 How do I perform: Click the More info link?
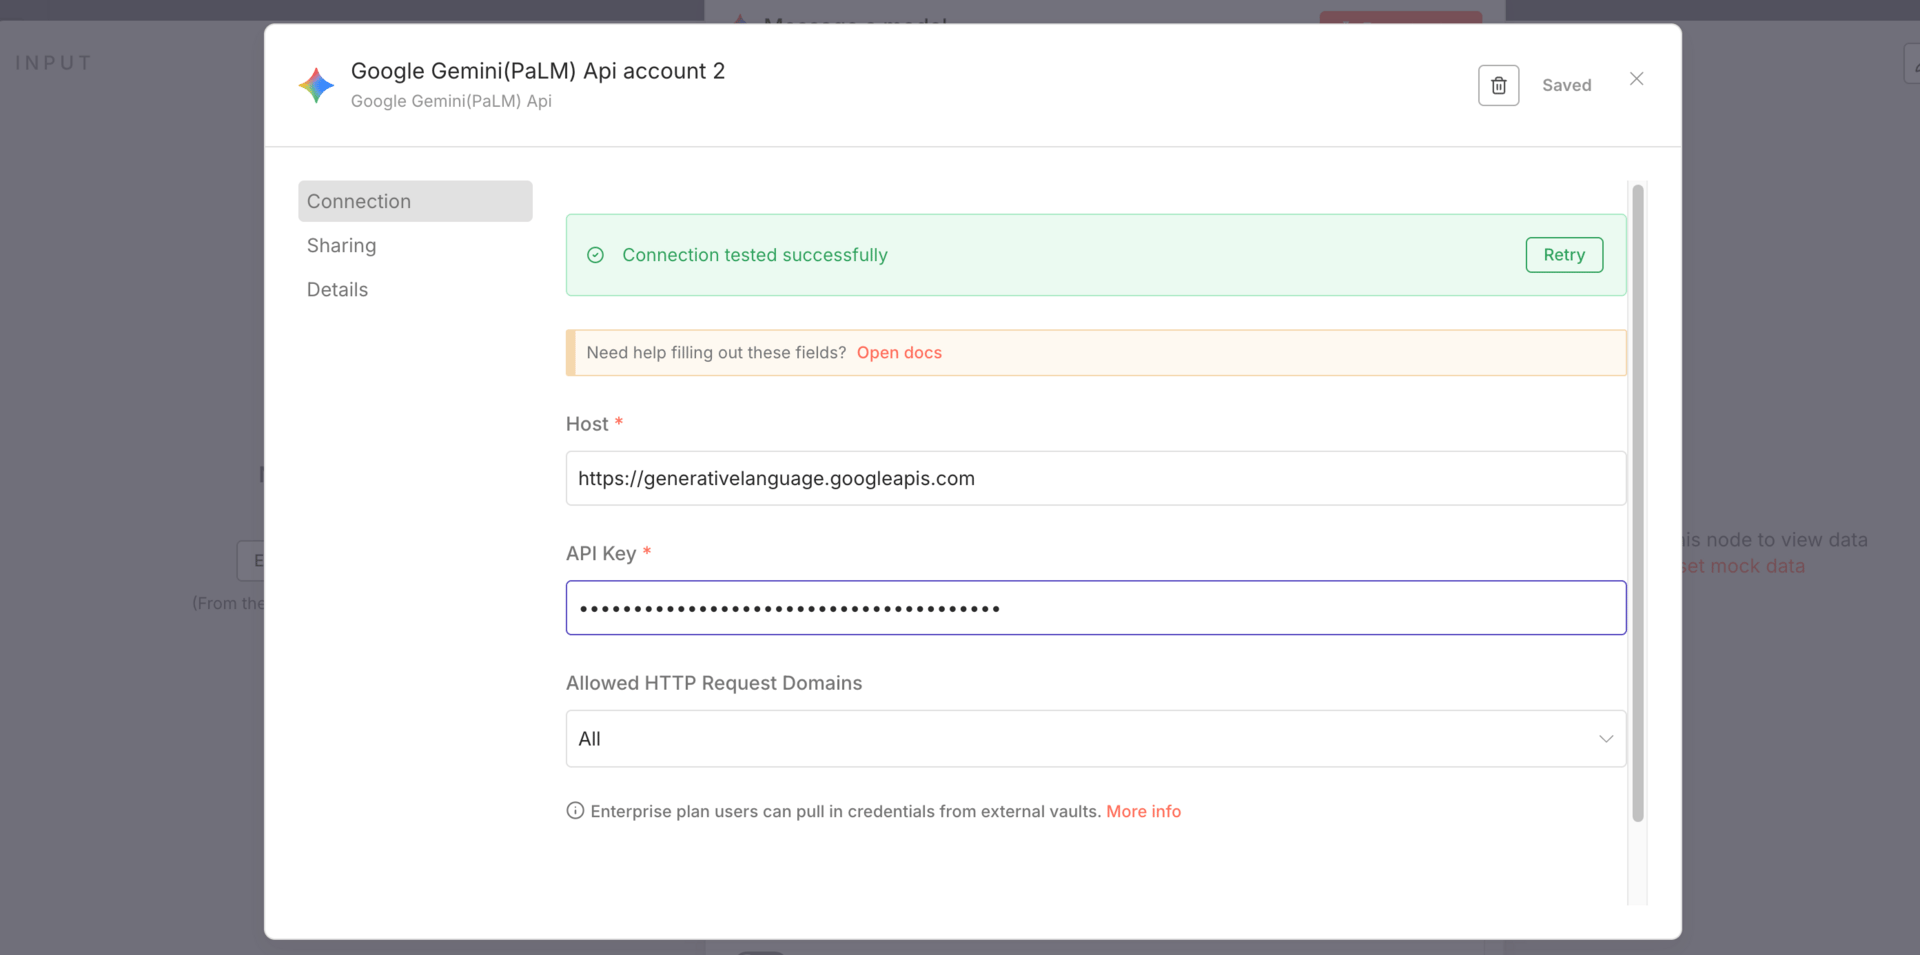point(1143,811)
